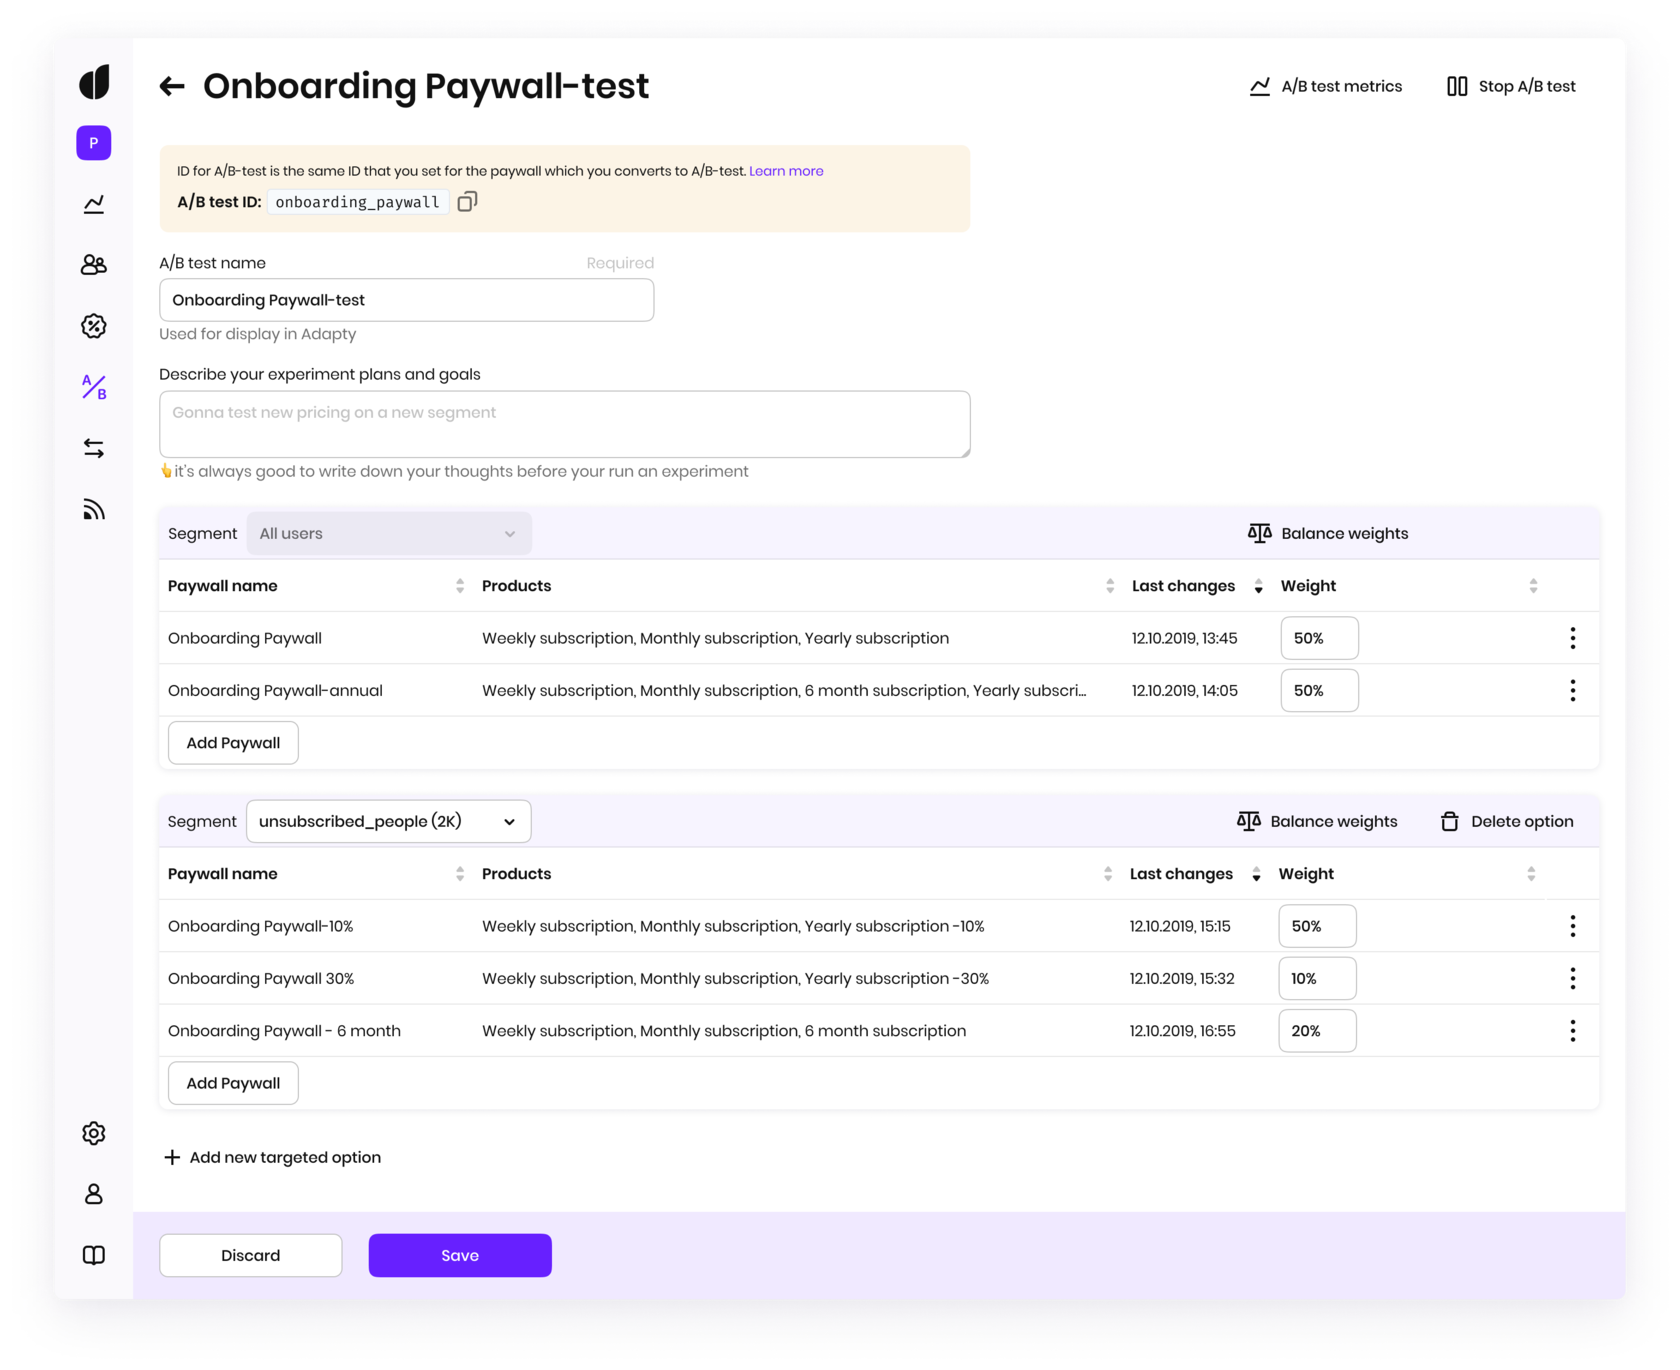Sort second table by Paywall name
The width and height of the screenshot is (1680, 1370).
point(460,874)
